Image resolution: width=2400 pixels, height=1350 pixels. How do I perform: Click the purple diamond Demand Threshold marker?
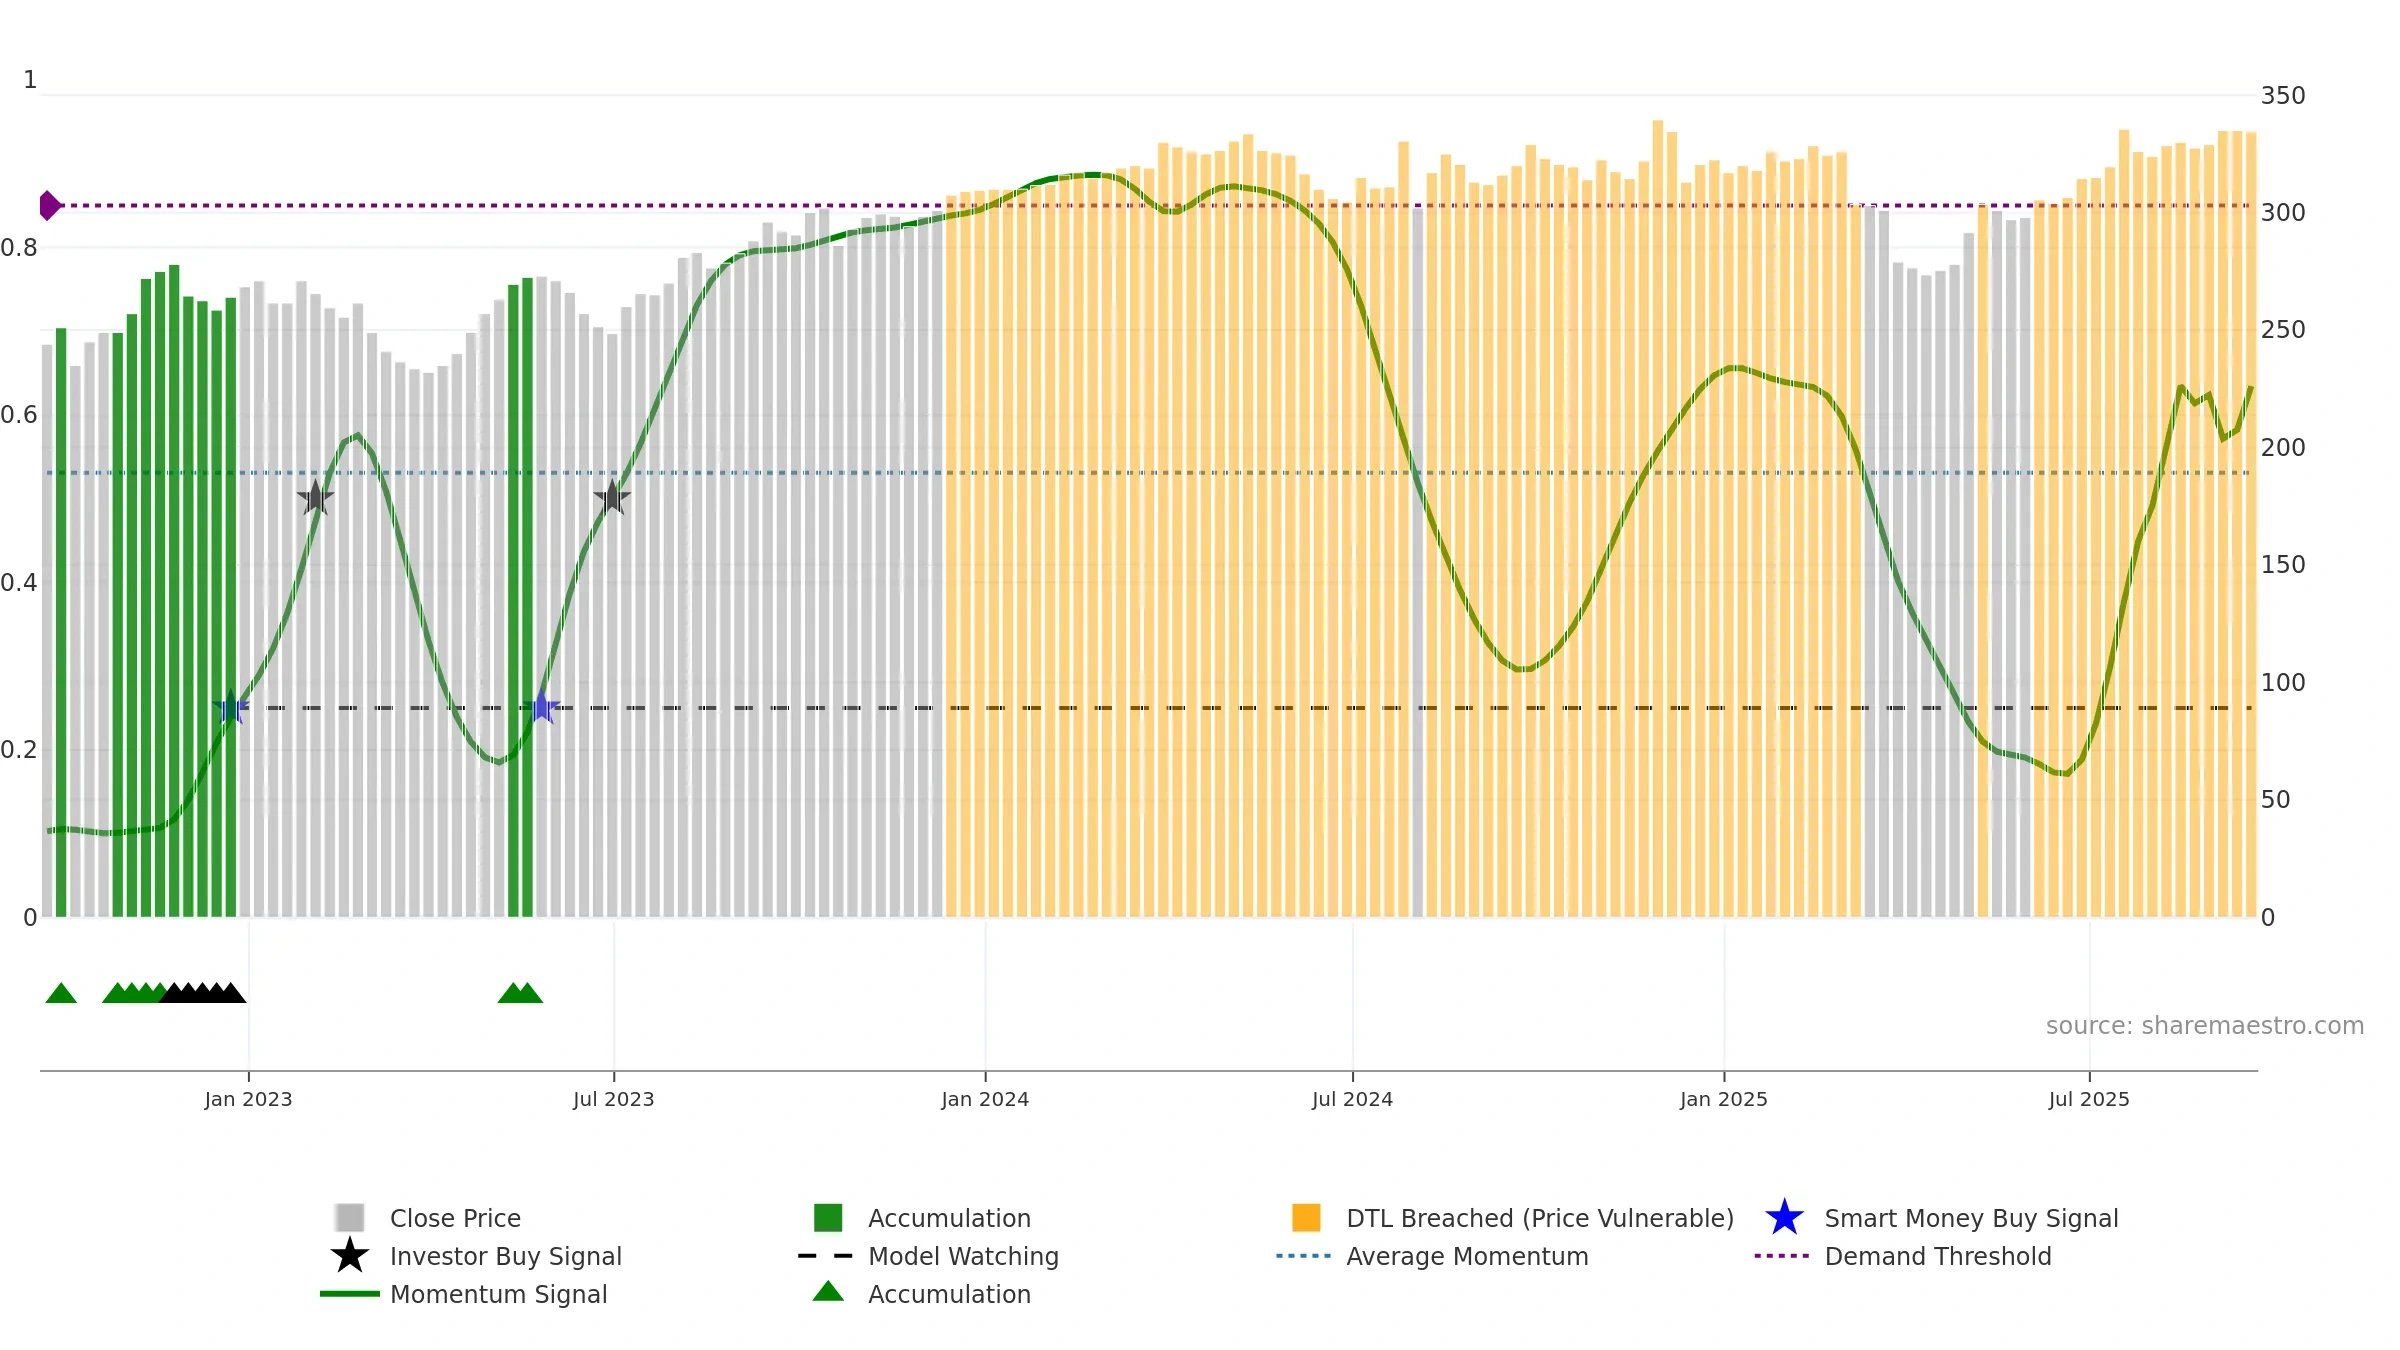[x=49, y=205]
